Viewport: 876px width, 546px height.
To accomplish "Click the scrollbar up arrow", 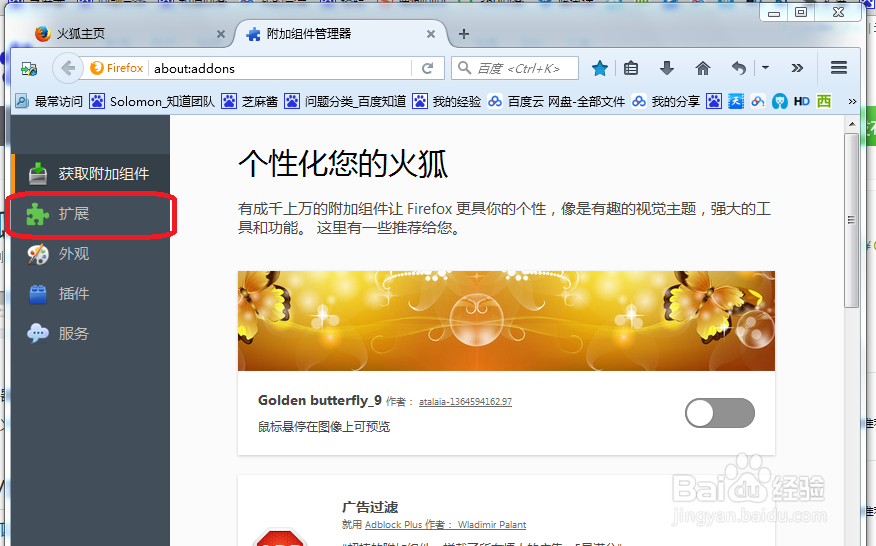I will click(851, 124).
